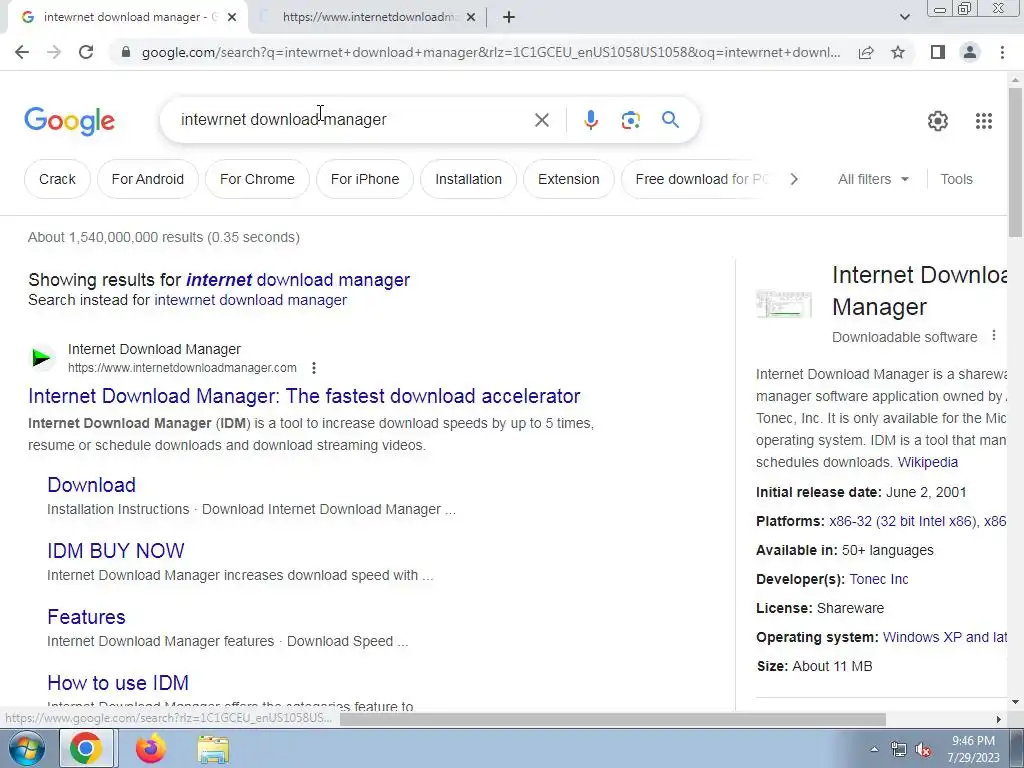Close the Google search tab

click(x=232, y=17)
